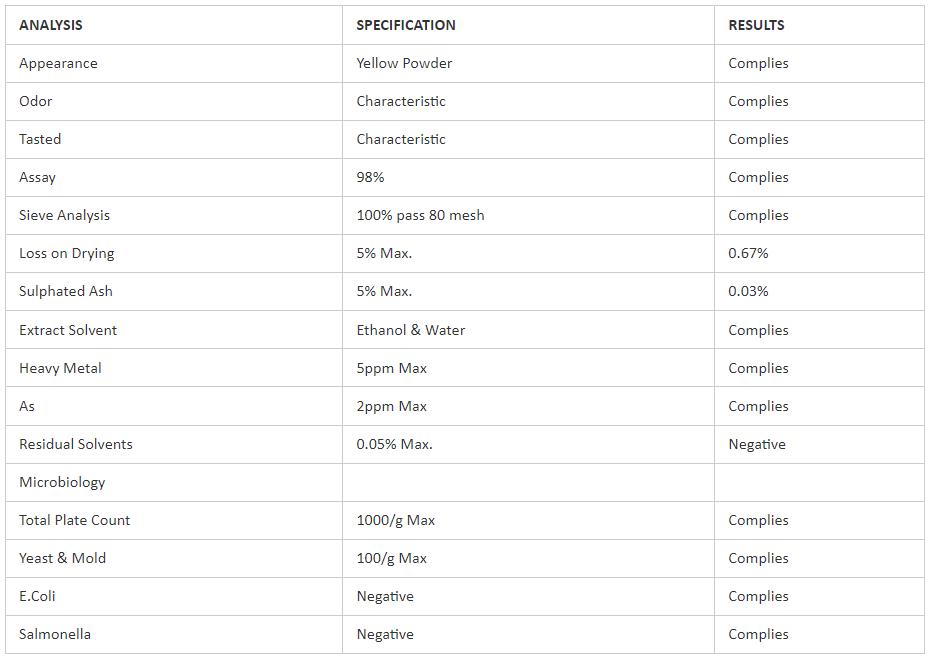Select the Heavy Metal row label
The image size is (930, 658).
[x=60, y=368]
